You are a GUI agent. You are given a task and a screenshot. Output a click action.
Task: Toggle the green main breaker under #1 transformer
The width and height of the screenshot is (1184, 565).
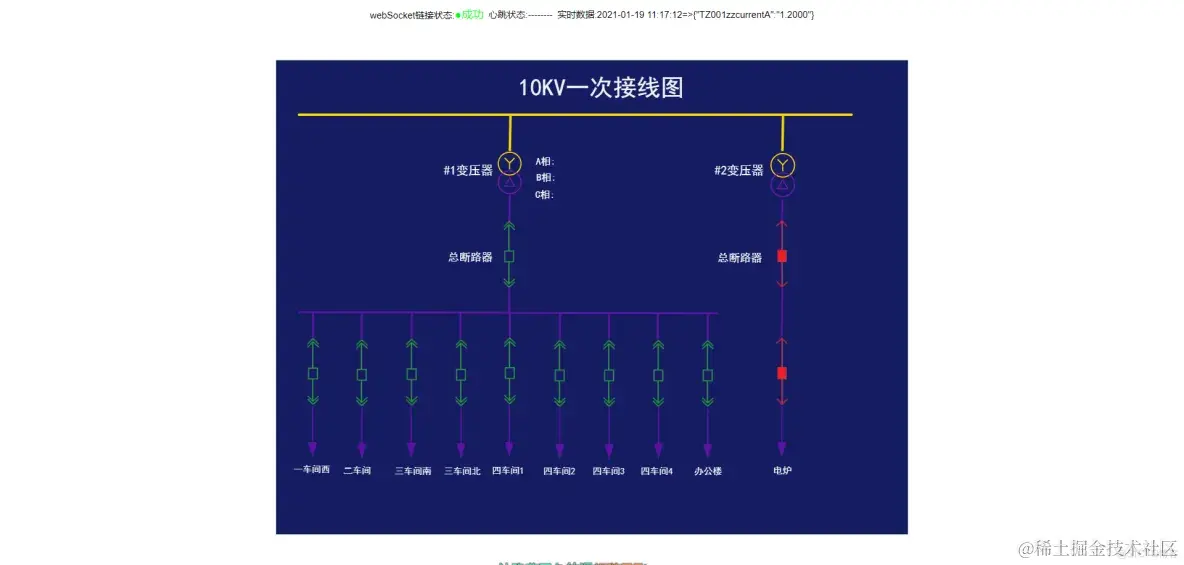509,256
